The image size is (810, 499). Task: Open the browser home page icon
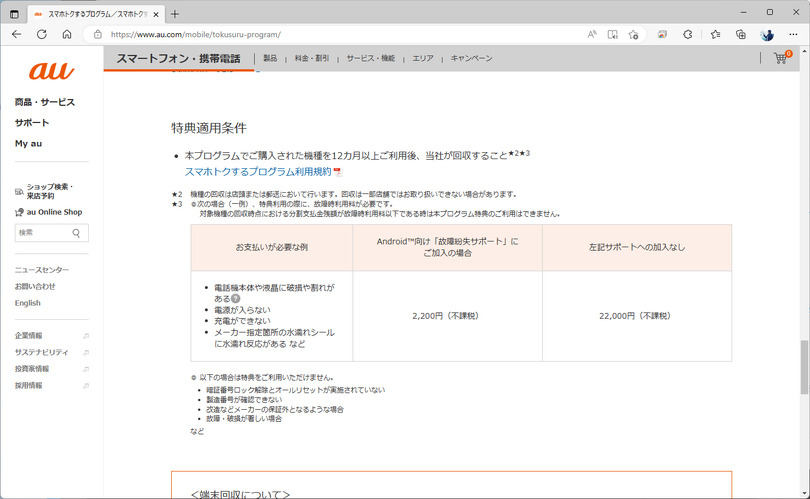tap(67, 35)
